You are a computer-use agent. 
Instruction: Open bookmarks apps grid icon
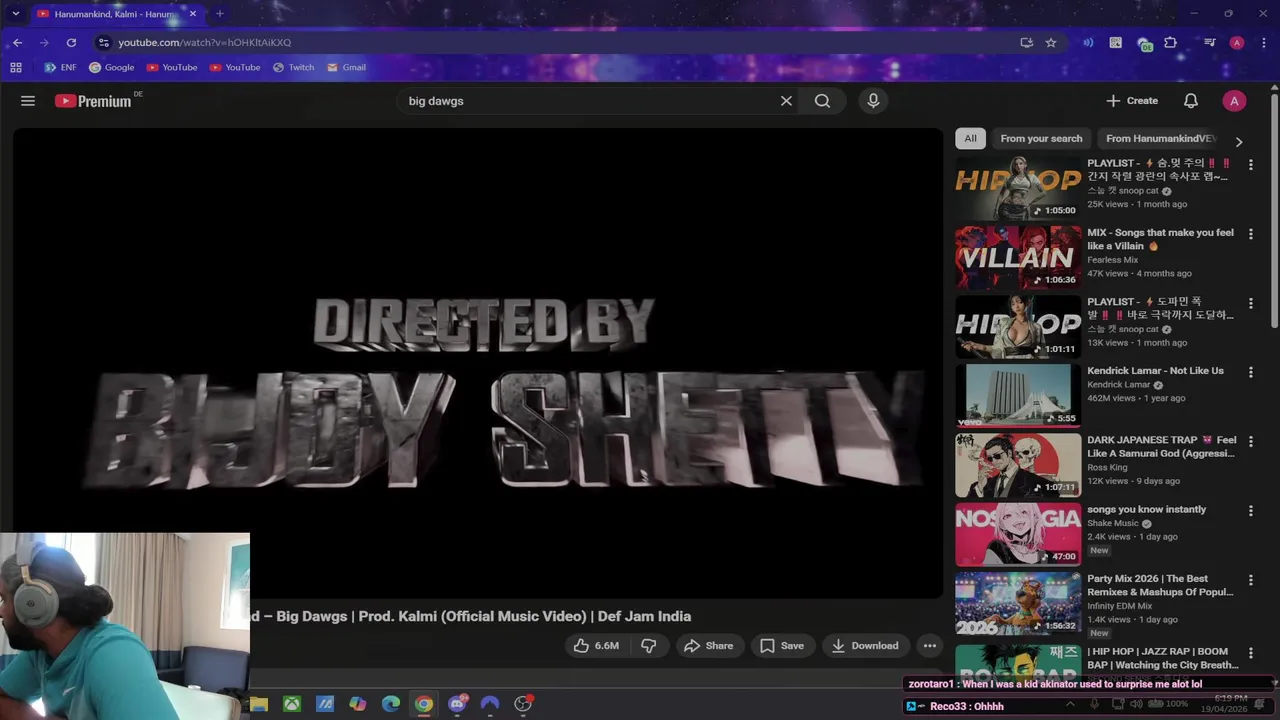pos(16,68)
